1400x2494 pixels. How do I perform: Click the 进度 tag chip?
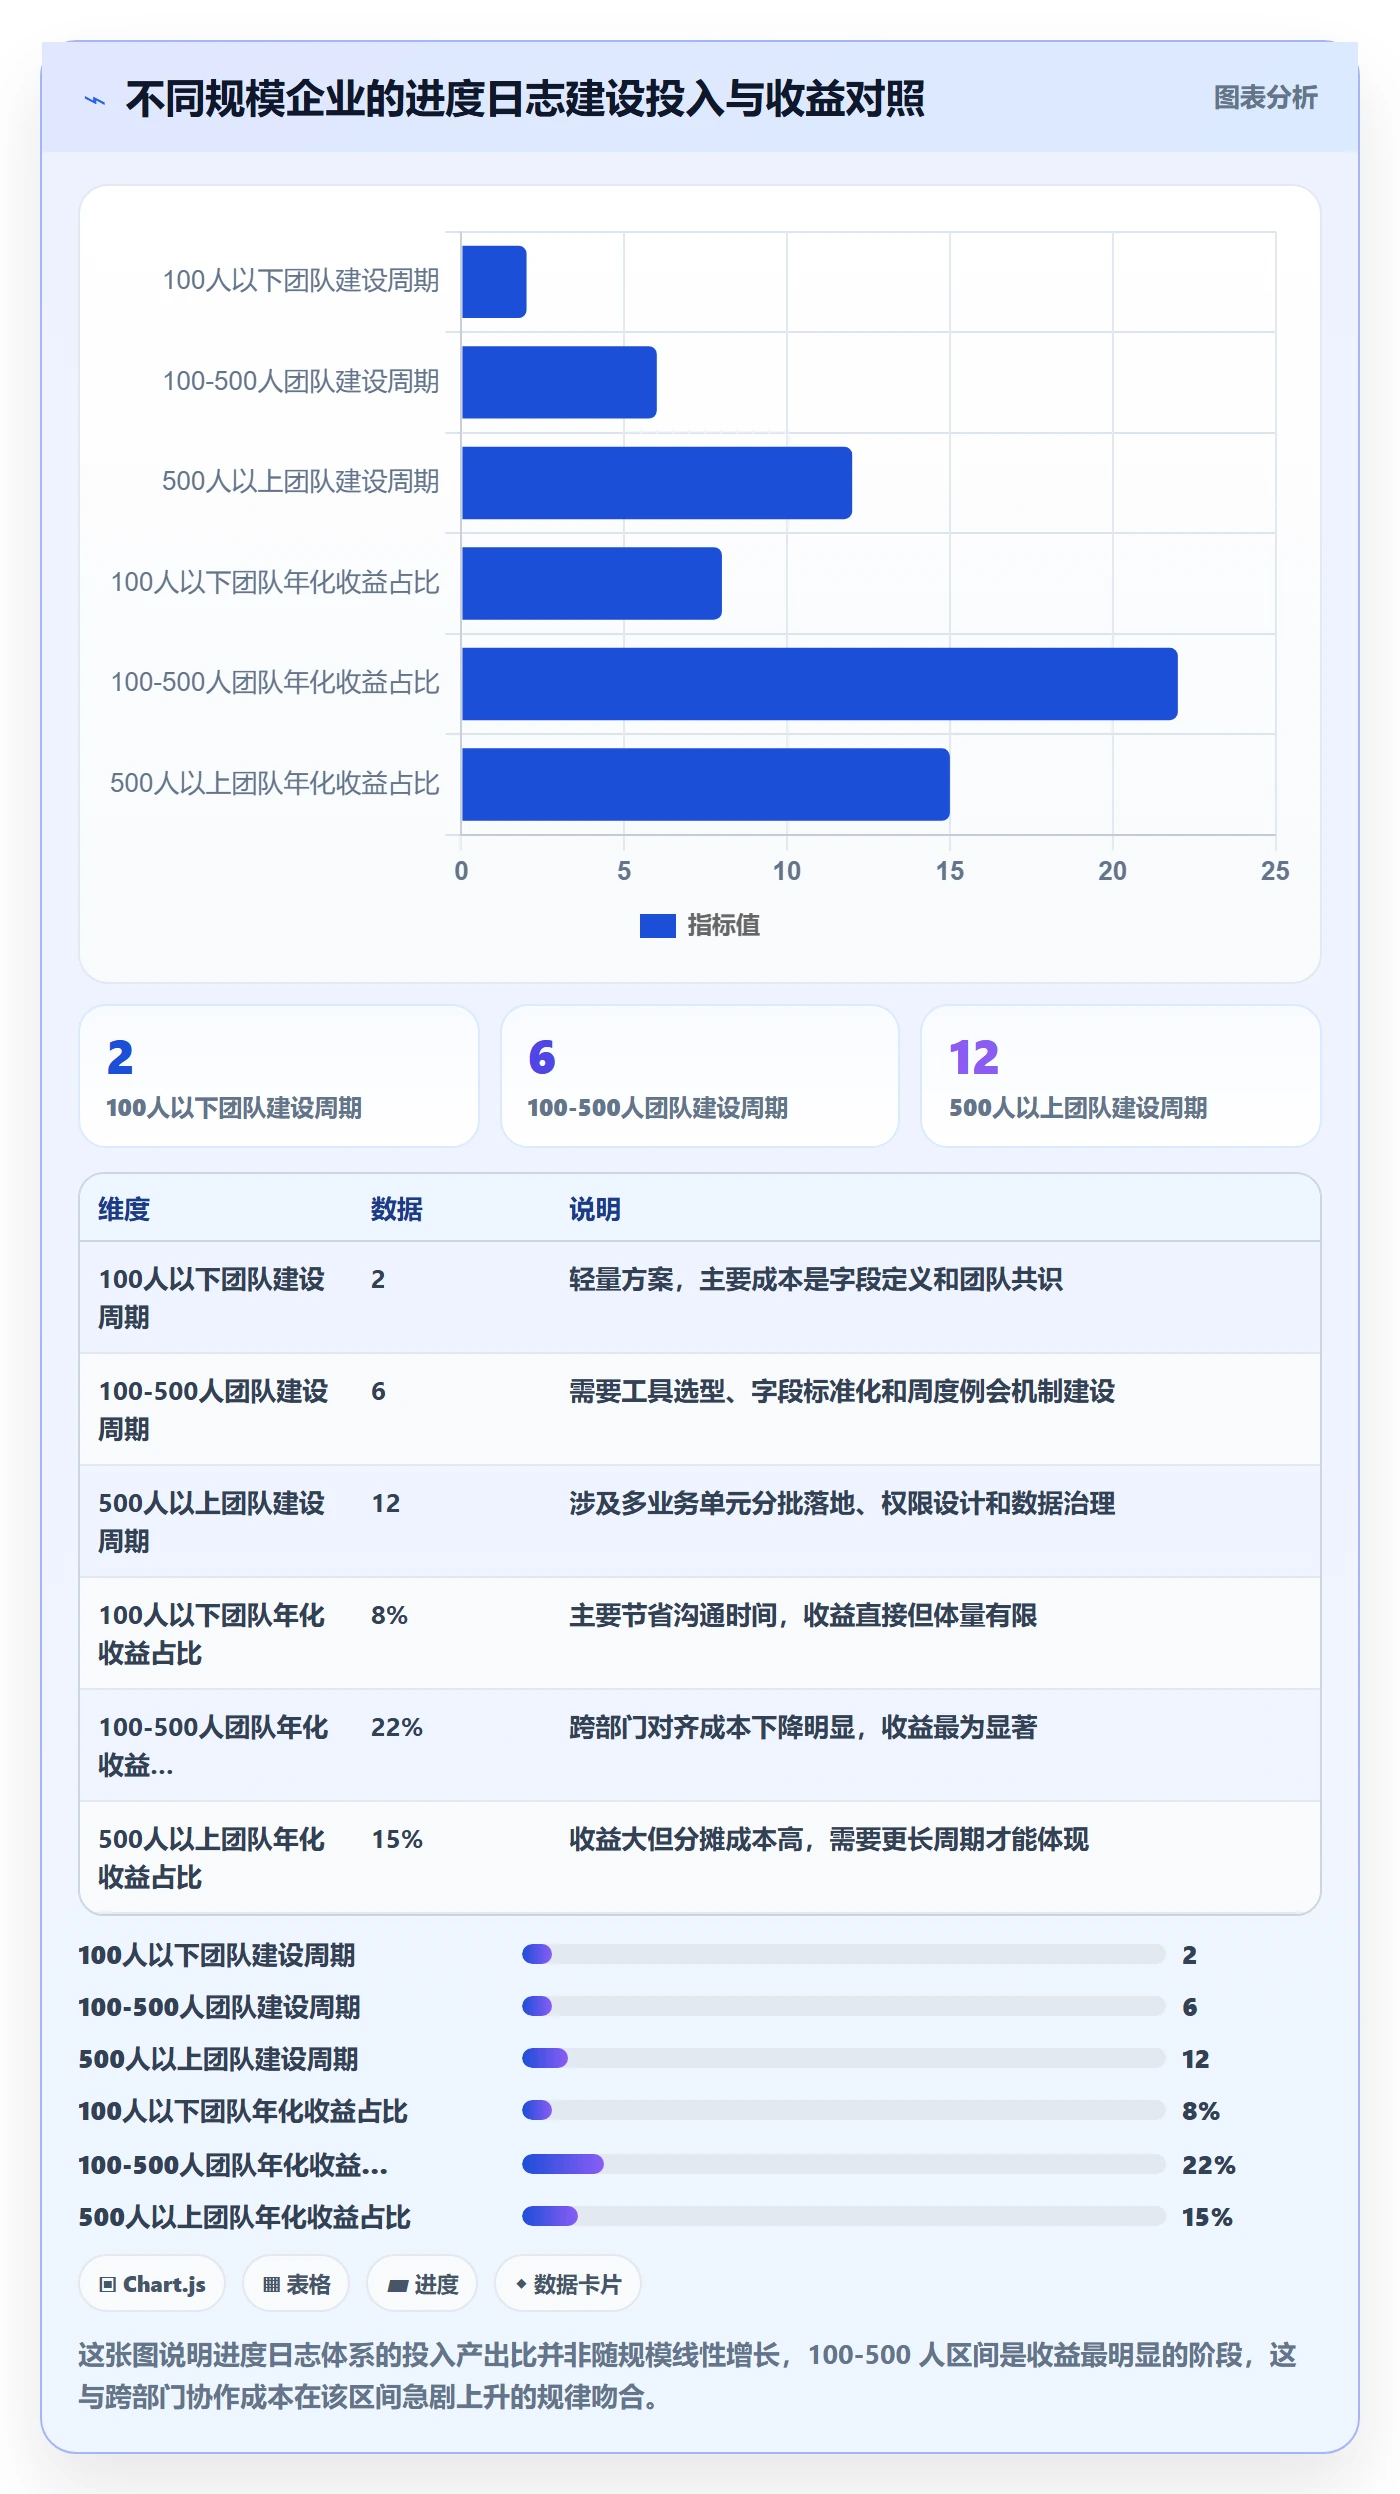[x=422, y=2284]
